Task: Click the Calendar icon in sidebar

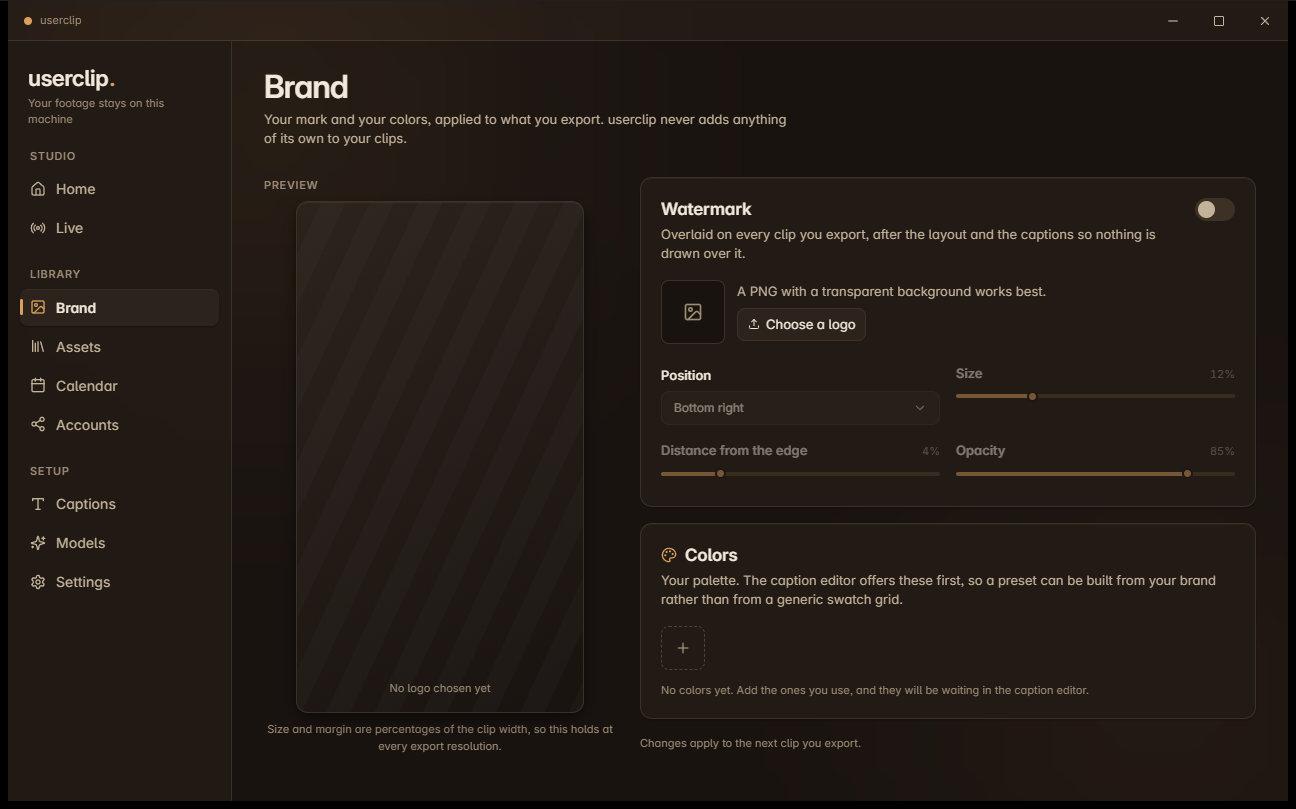Action: coord(38,386)
